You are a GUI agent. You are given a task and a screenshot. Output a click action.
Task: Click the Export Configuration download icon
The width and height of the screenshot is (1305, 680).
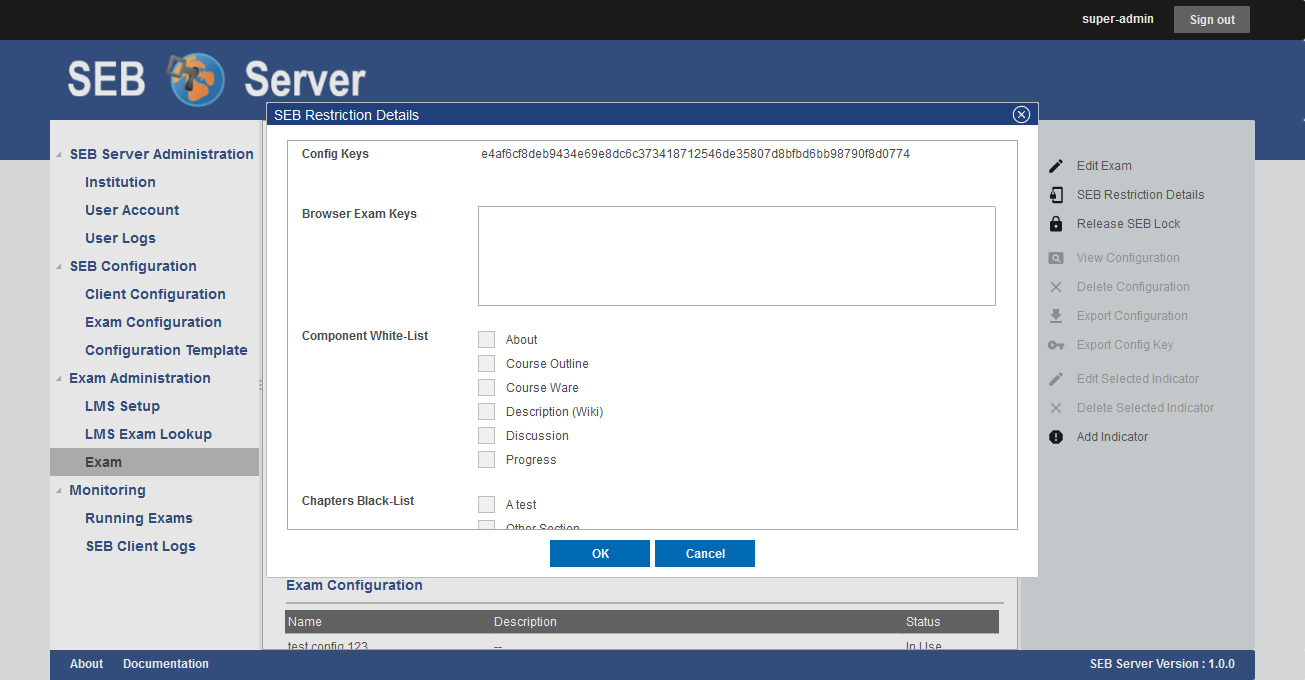[x=1056, y=316]
